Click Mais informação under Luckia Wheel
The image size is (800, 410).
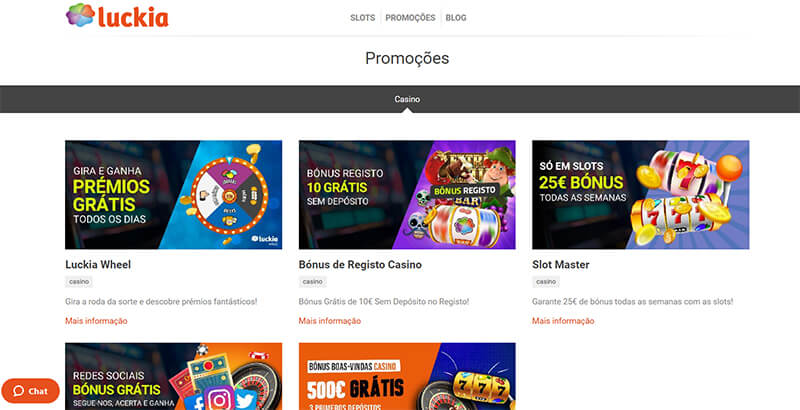(96, 321)
